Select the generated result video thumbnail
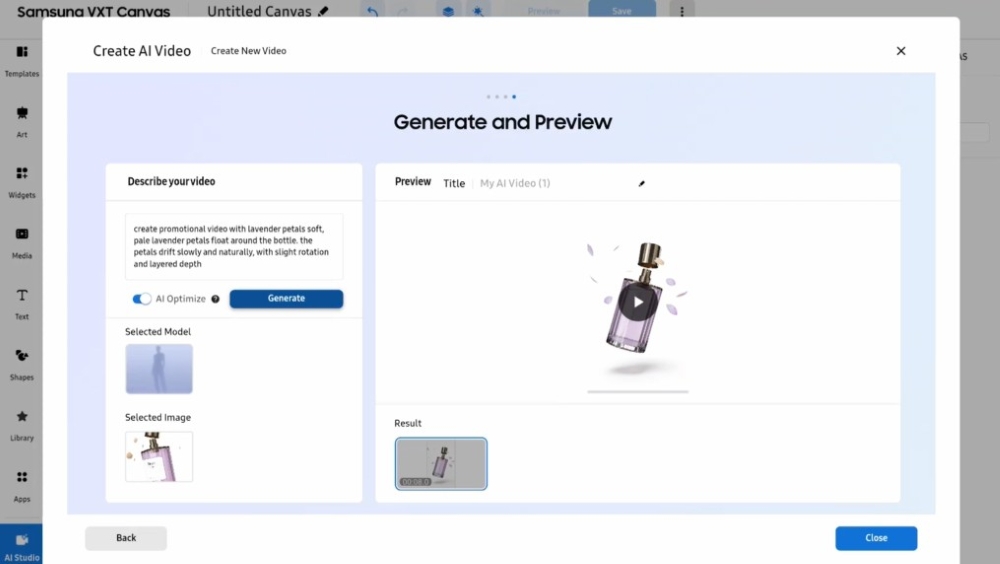The height and width of the screenshot is (564, 1000). coord(441,464)
